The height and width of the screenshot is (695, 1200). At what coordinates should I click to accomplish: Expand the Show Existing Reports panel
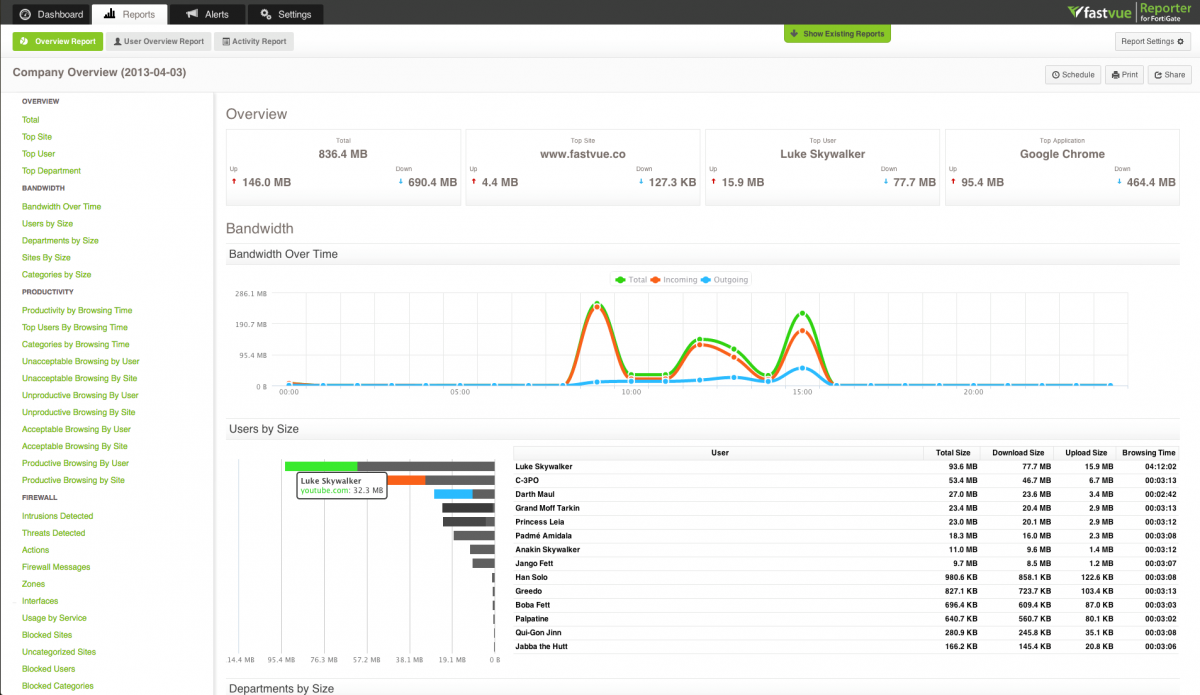click(x=837, y=34)
